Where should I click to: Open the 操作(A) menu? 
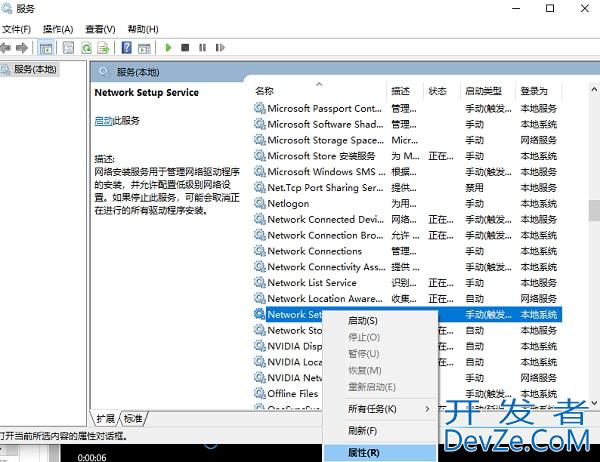point(58,29)
